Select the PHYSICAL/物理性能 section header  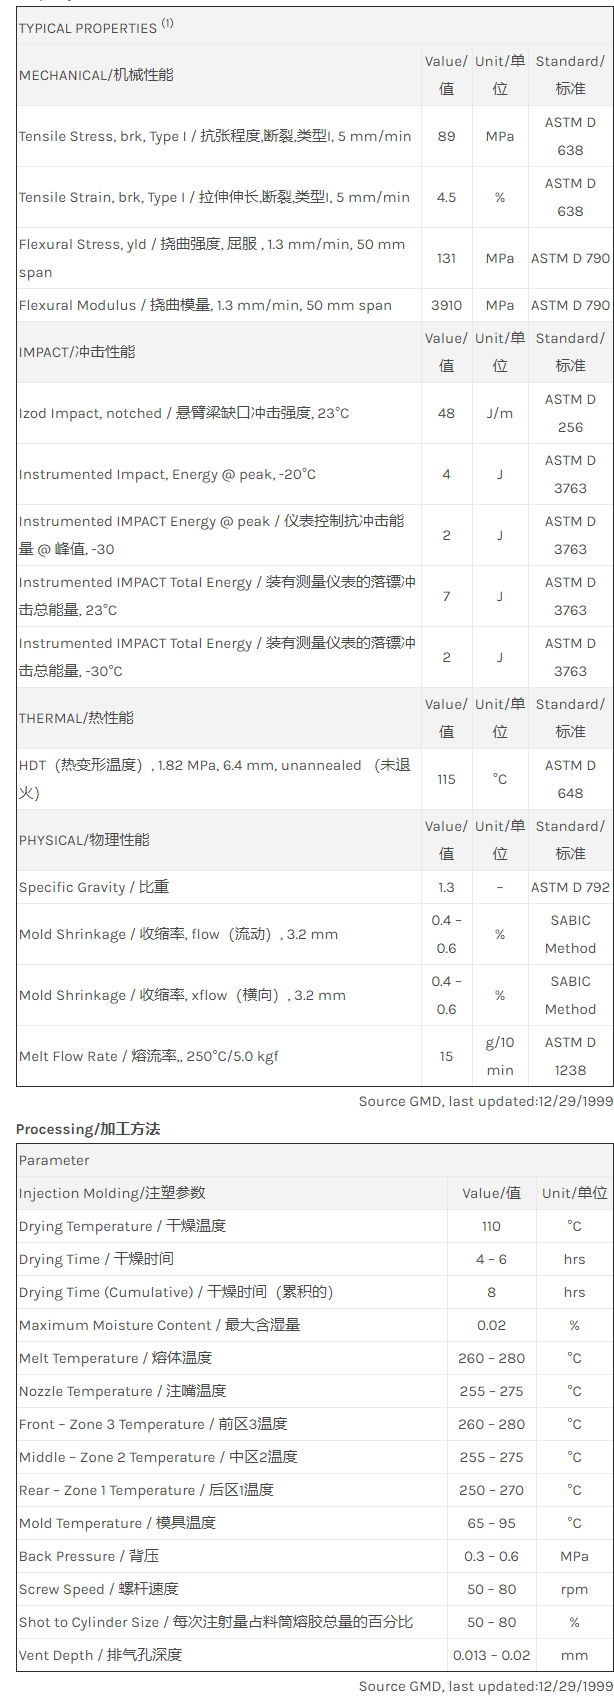(84, 840)
